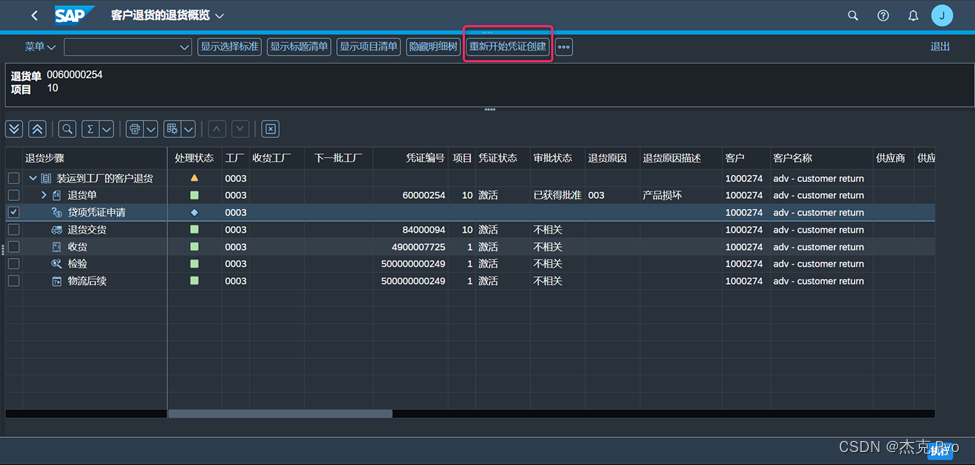The image size is (975, 465).
Task: Click the 显示项目清单 button
Action: click(369, 47)
